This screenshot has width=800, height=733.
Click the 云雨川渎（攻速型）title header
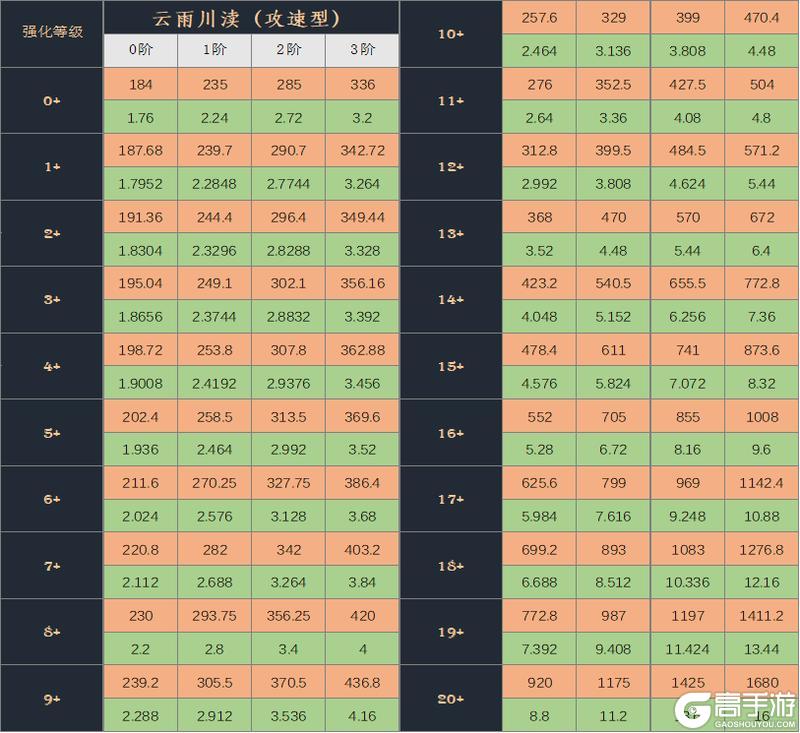tap(251, 18)
